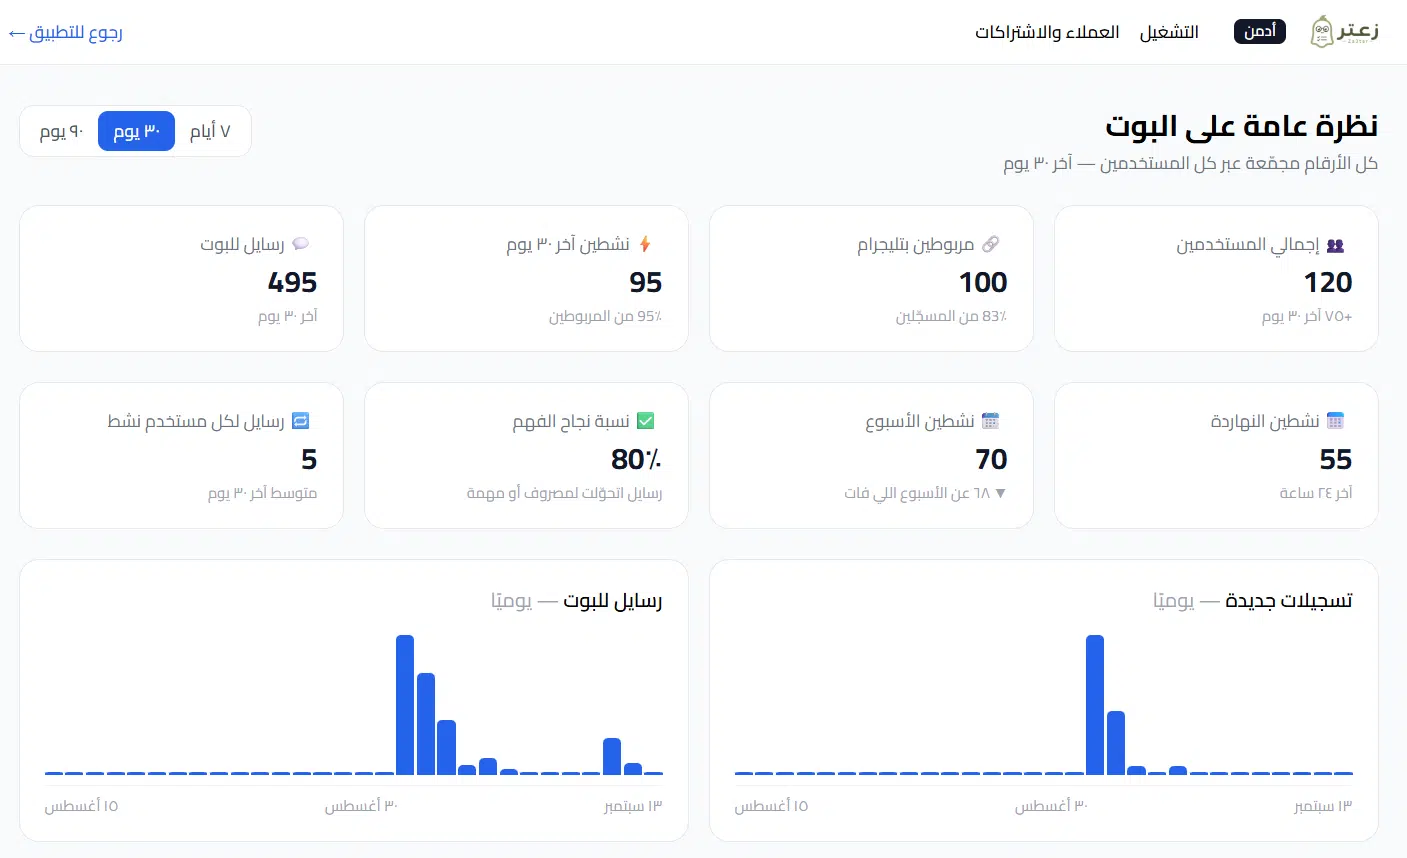Click the إجمالي المستخدمين 120 card
1407x858 pixels.
coord(1216,279)
